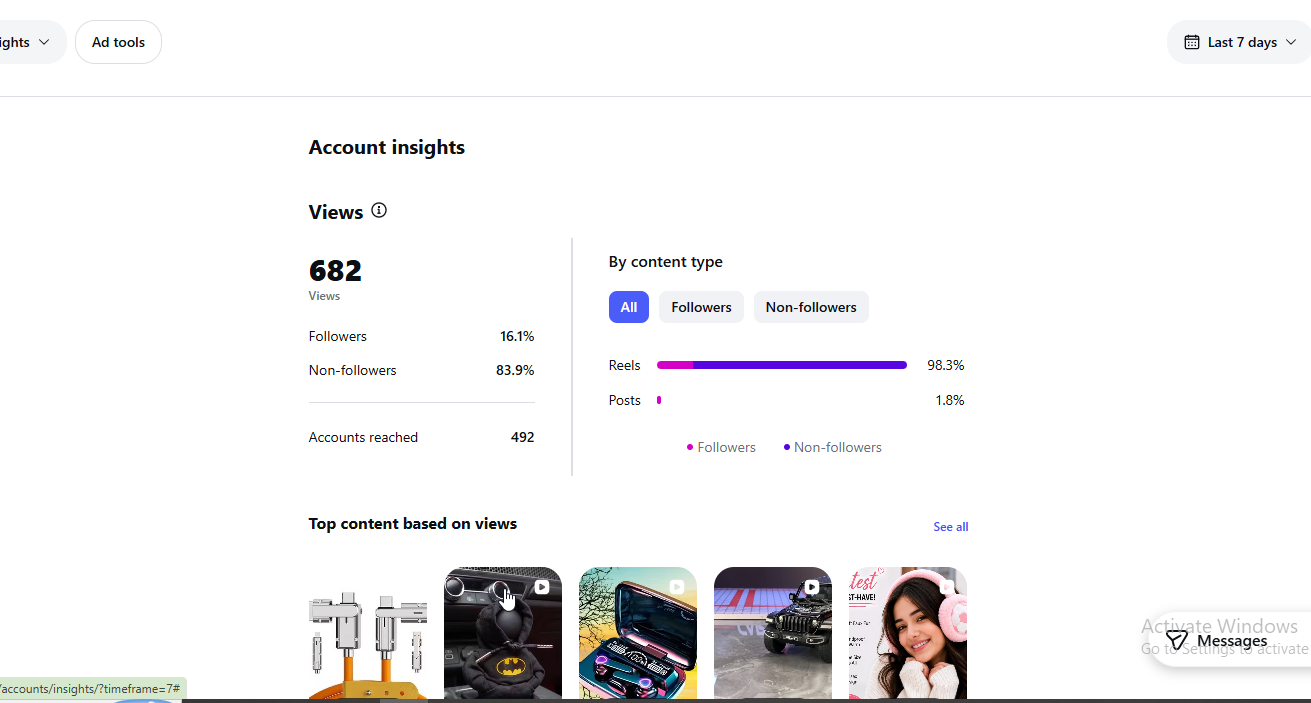Click reel icon on pink headphones thumbnail
Image resolution: width=1311 pixels, height=703 pixels.
tap(946, 587)
